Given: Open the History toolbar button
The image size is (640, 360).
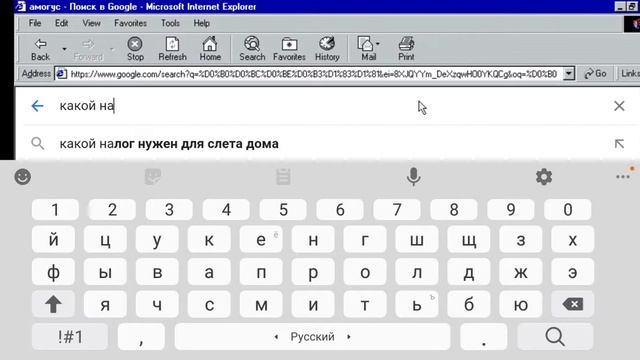Looking at the screenshot, I should (x=327, y=49).
